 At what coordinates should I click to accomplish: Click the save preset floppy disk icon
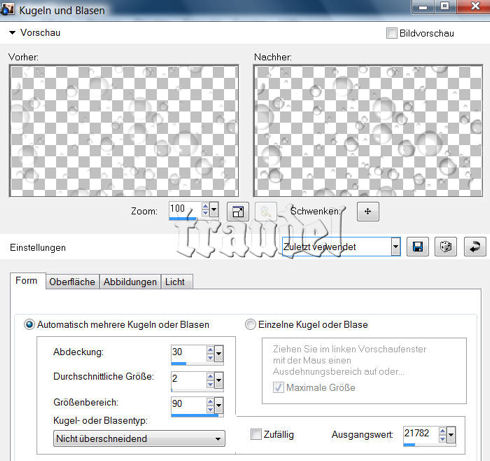417,247
